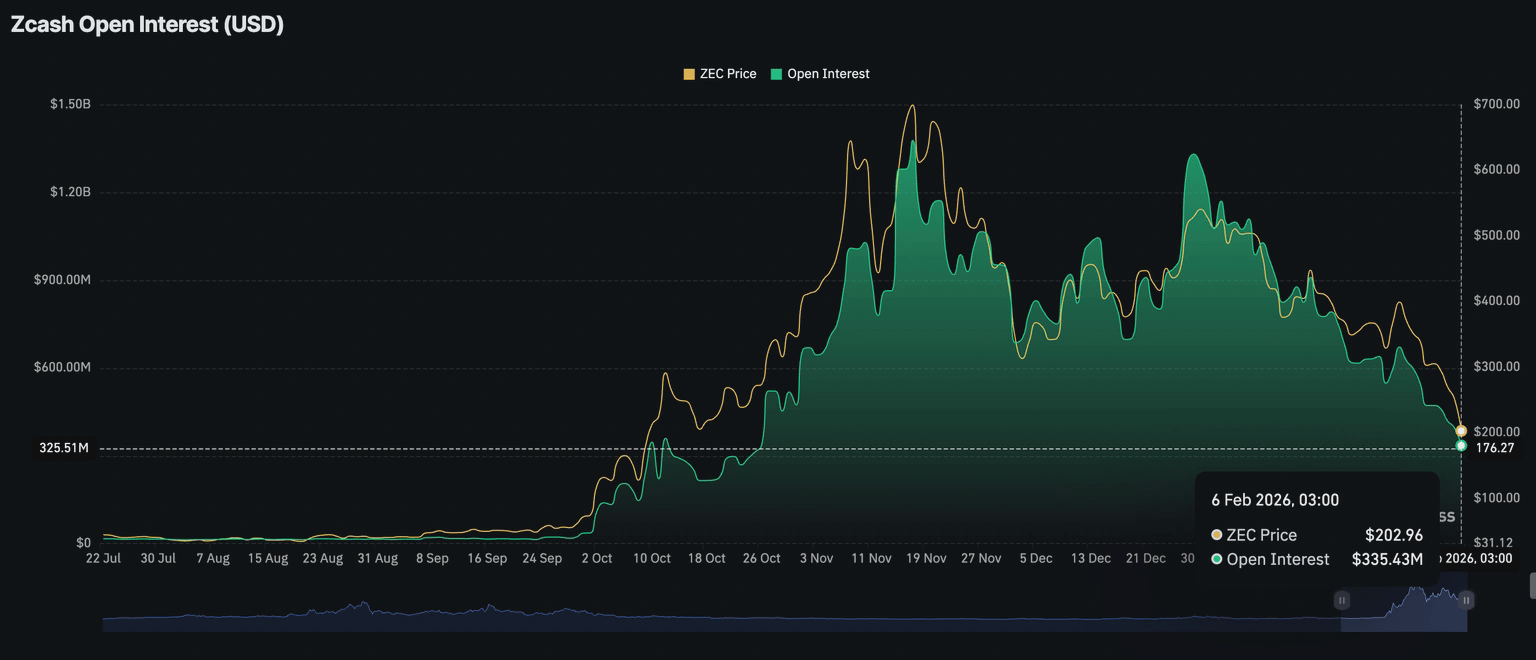This screenshot has height=660, width=1536.
Task: Click the 176.27 crosshair label on right axis
Action: (1494, 448)
